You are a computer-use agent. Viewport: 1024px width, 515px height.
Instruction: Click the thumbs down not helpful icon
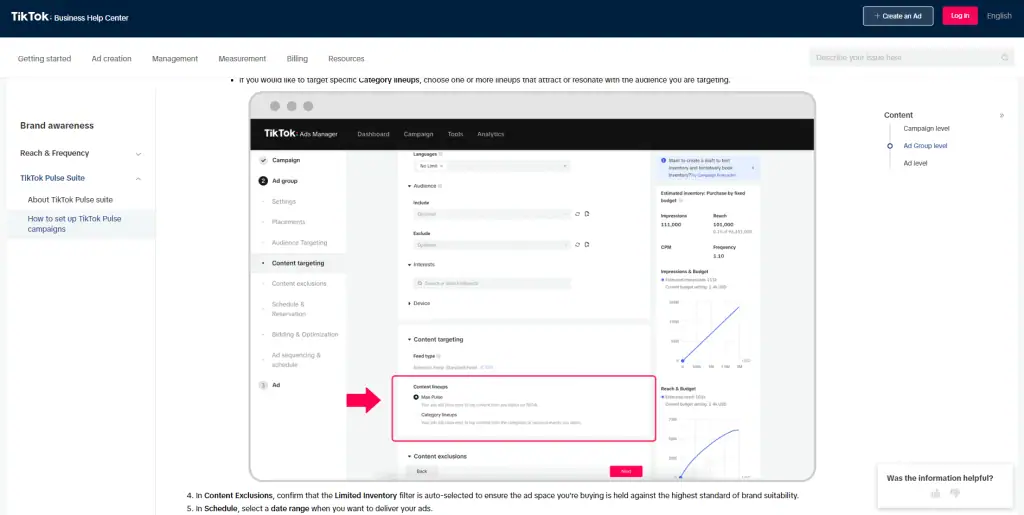(x=955, y=493)
